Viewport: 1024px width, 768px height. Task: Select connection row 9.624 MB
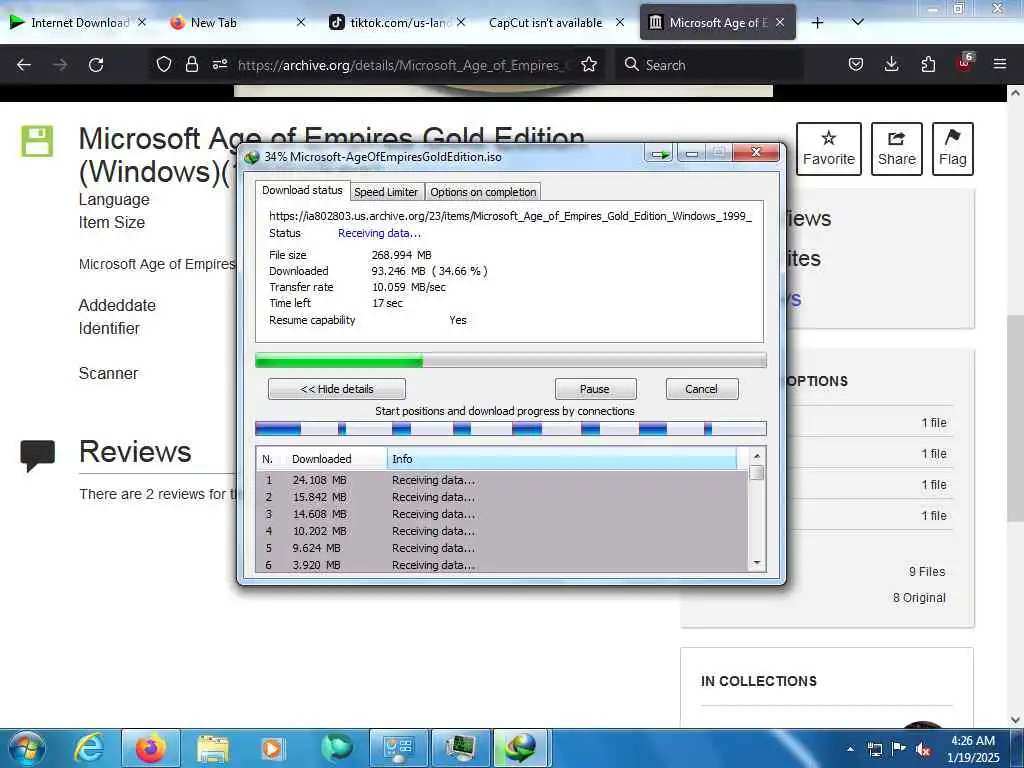(x=502, y=548)
